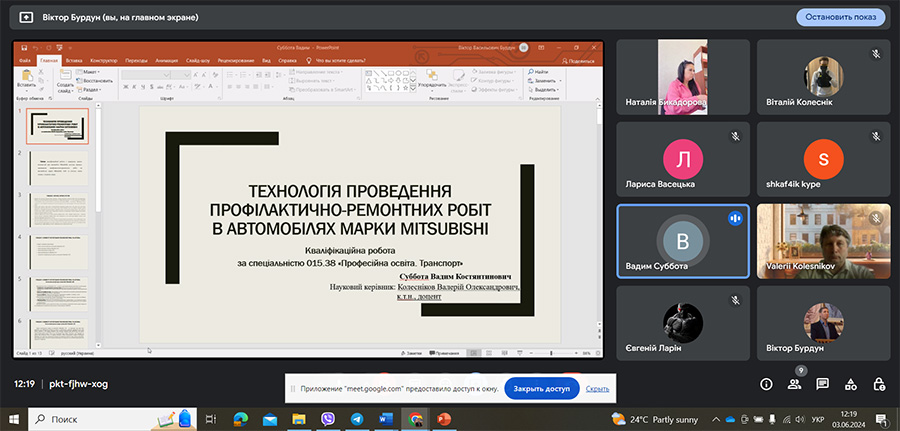Select the second slide thumbnail
Screen dimensions: 900x431
(x=60, y=167)
